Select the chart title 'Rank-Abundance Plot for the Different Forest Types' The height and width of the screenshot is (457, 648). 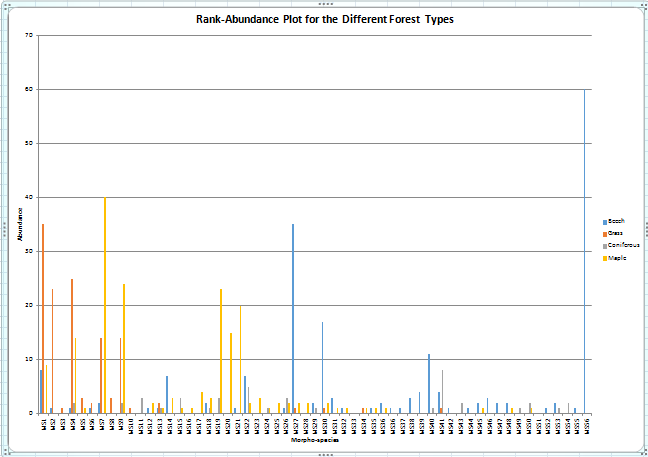[x=325, y=19]
